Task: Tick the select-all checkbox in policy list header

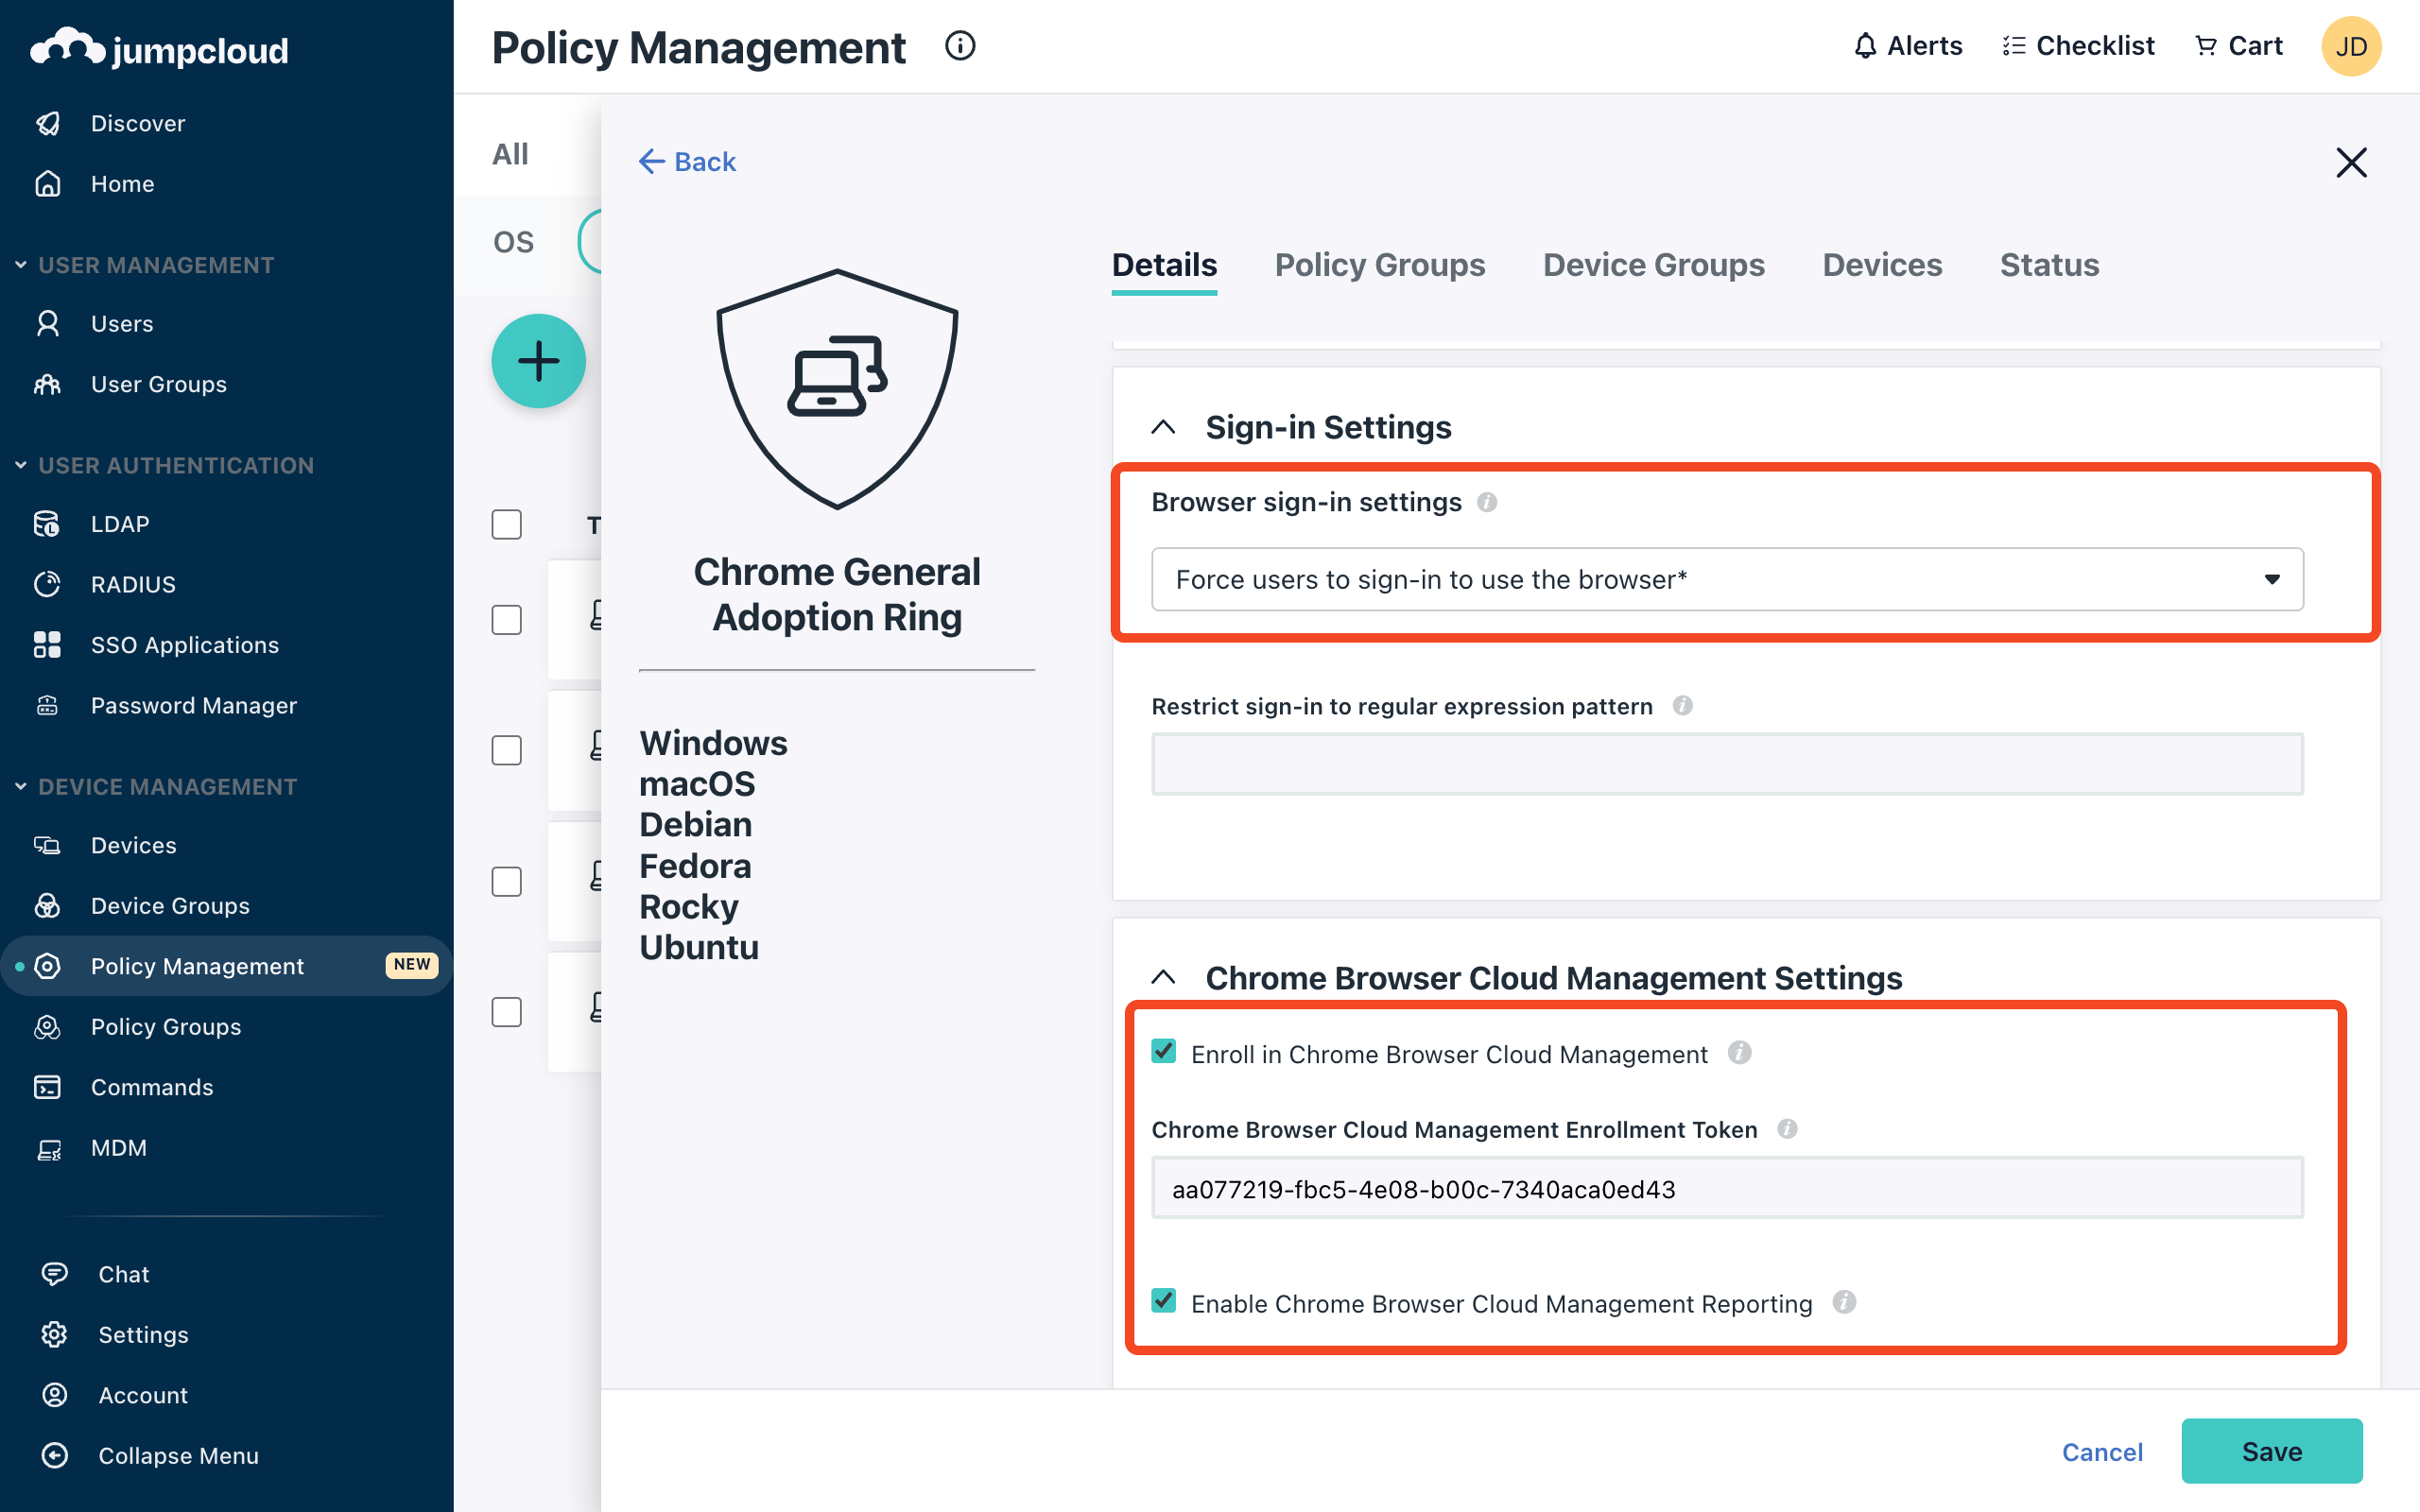Action: (x=507, y=524)
